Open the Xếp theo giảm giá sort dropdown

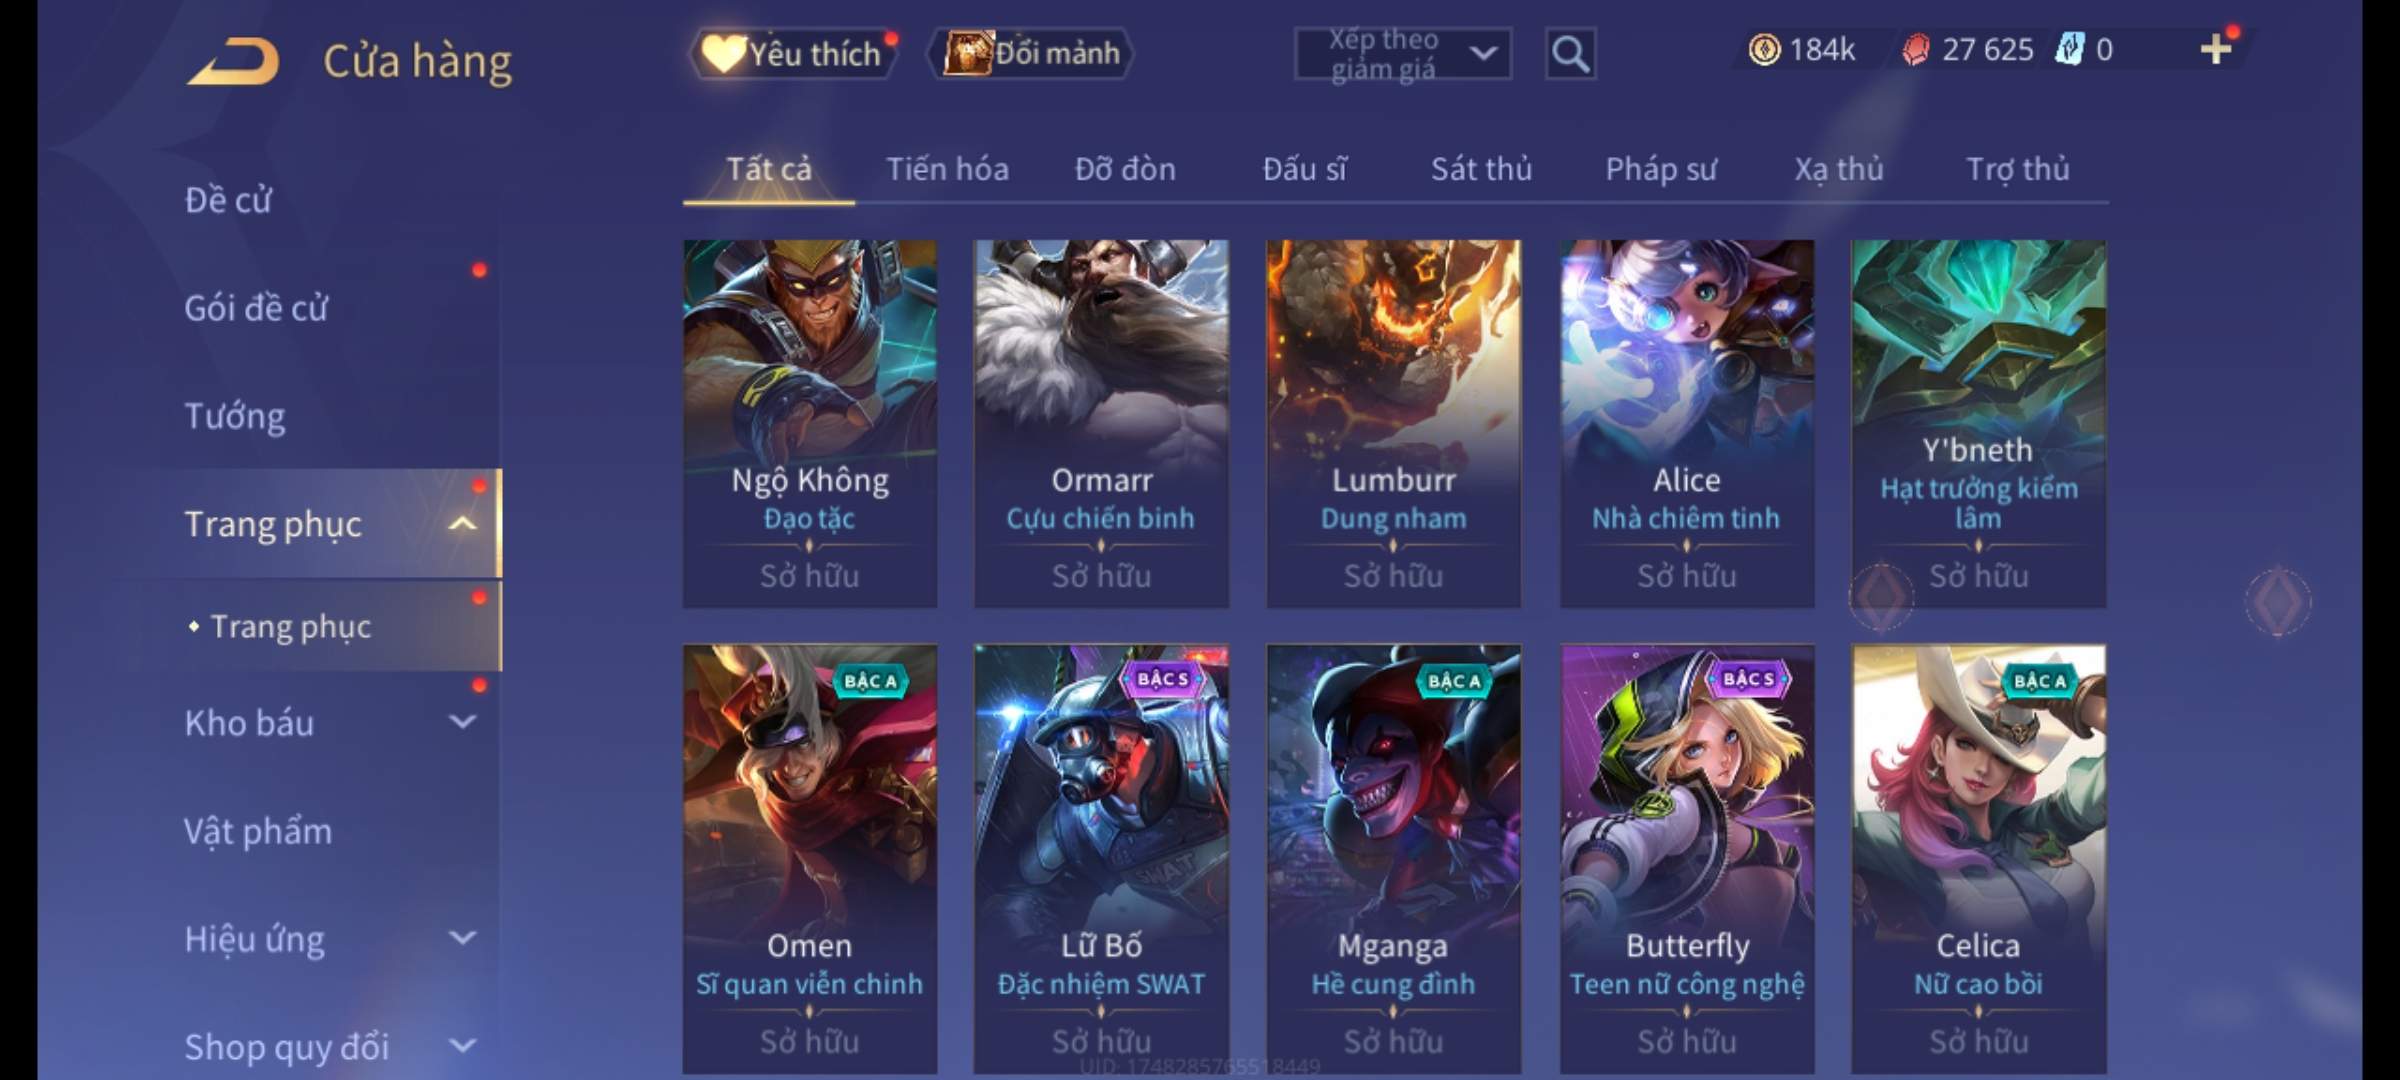pos(1402,54)
